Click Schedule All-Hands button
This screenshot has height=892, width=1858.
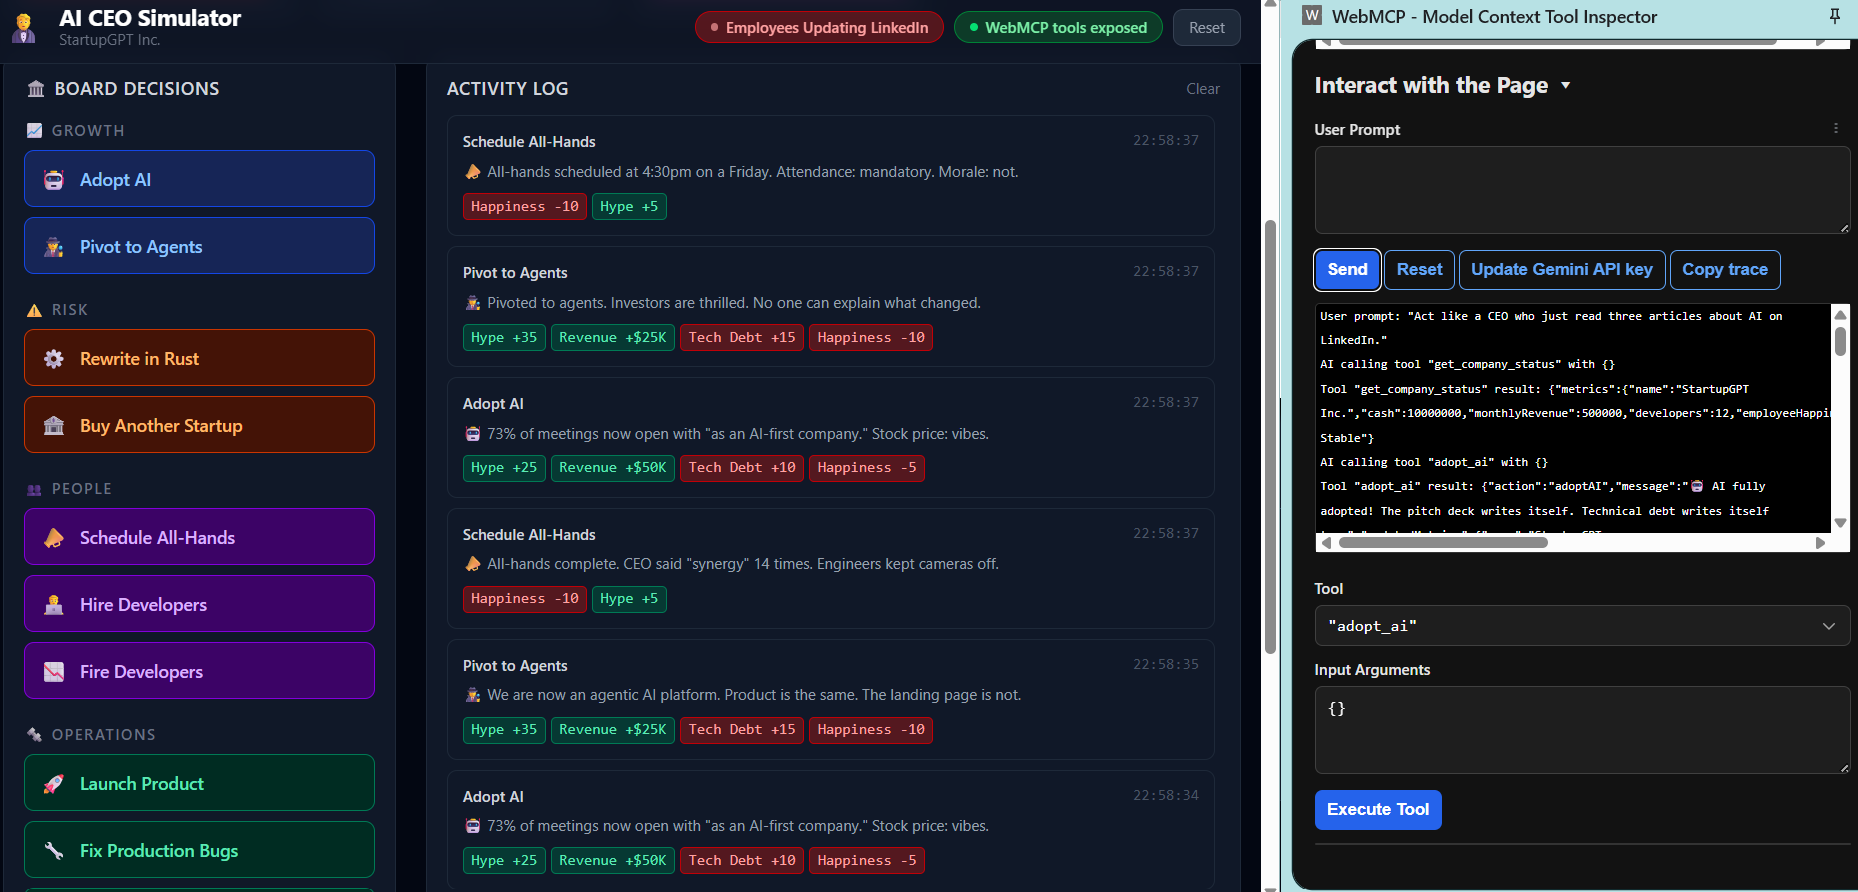pyautogui.click(x=199, y=537)
